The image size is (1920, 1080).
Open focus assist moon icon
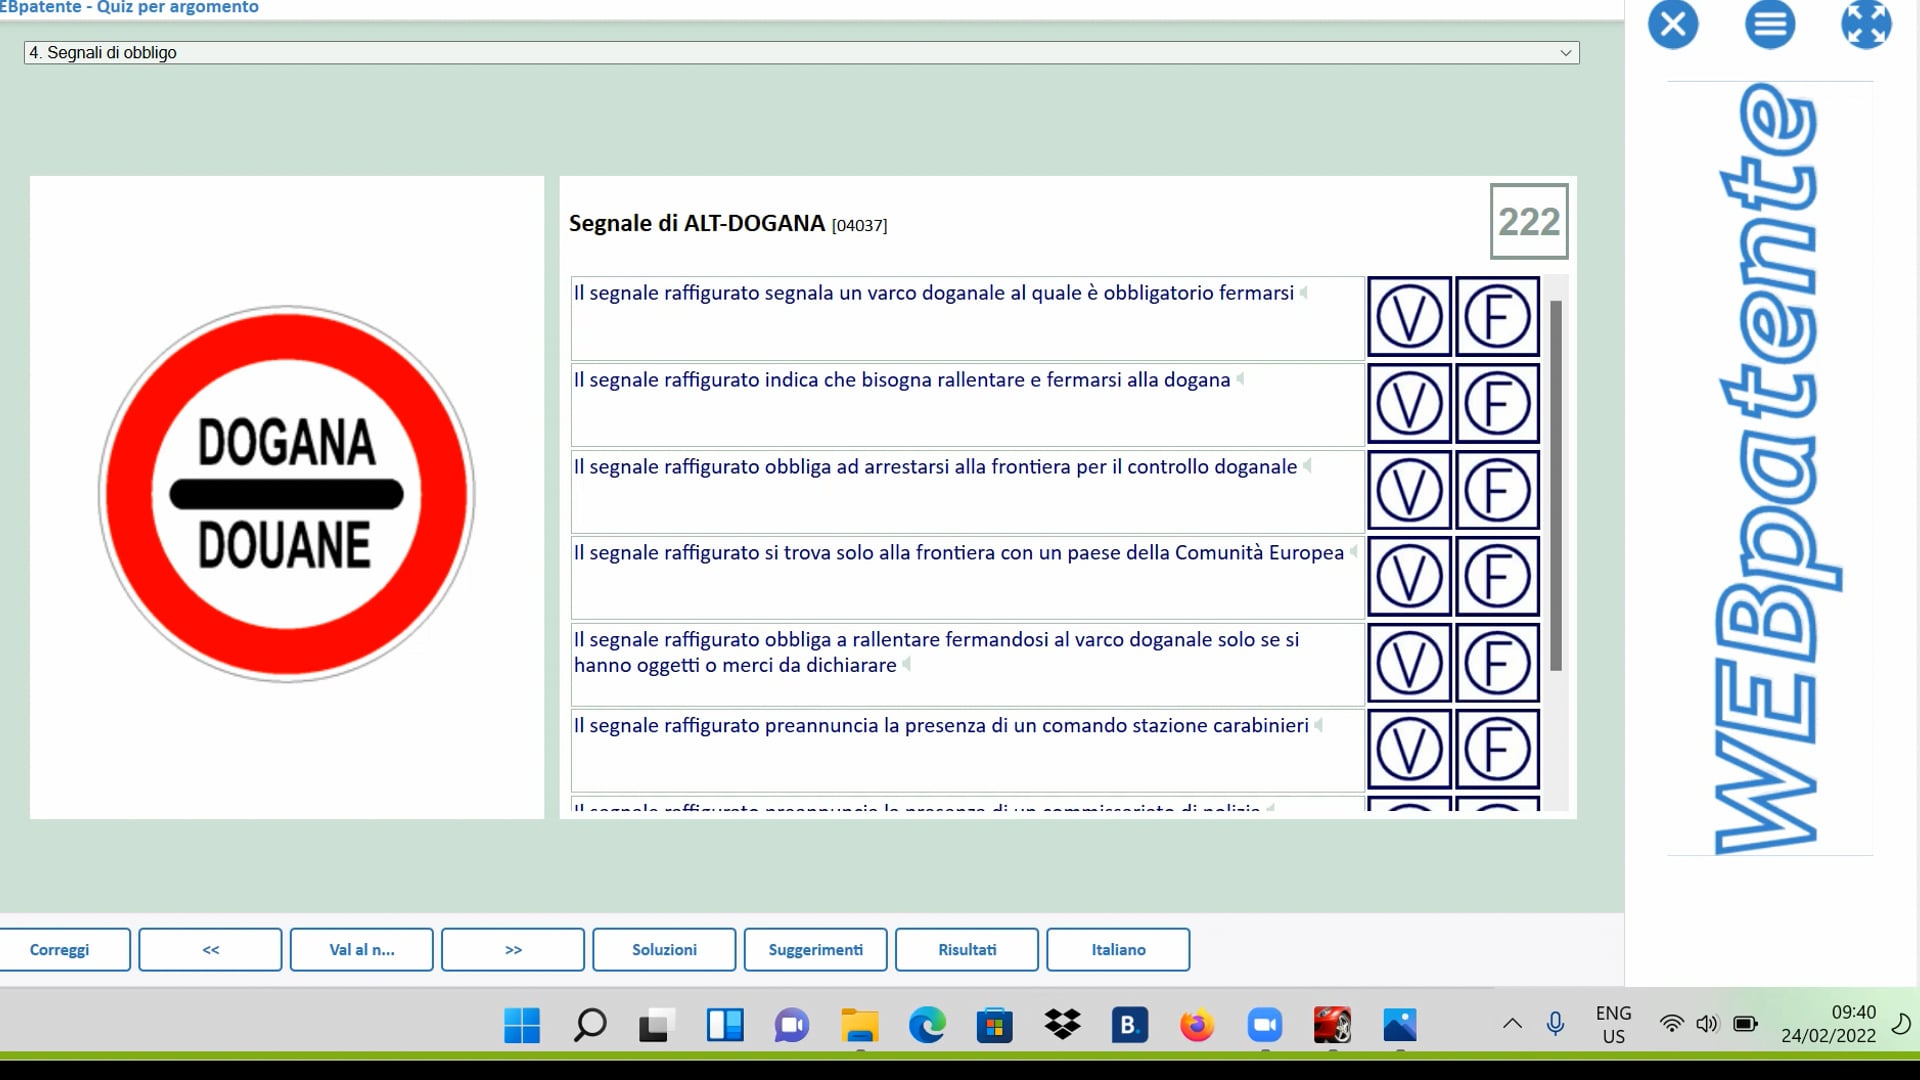[1902, 1024]
